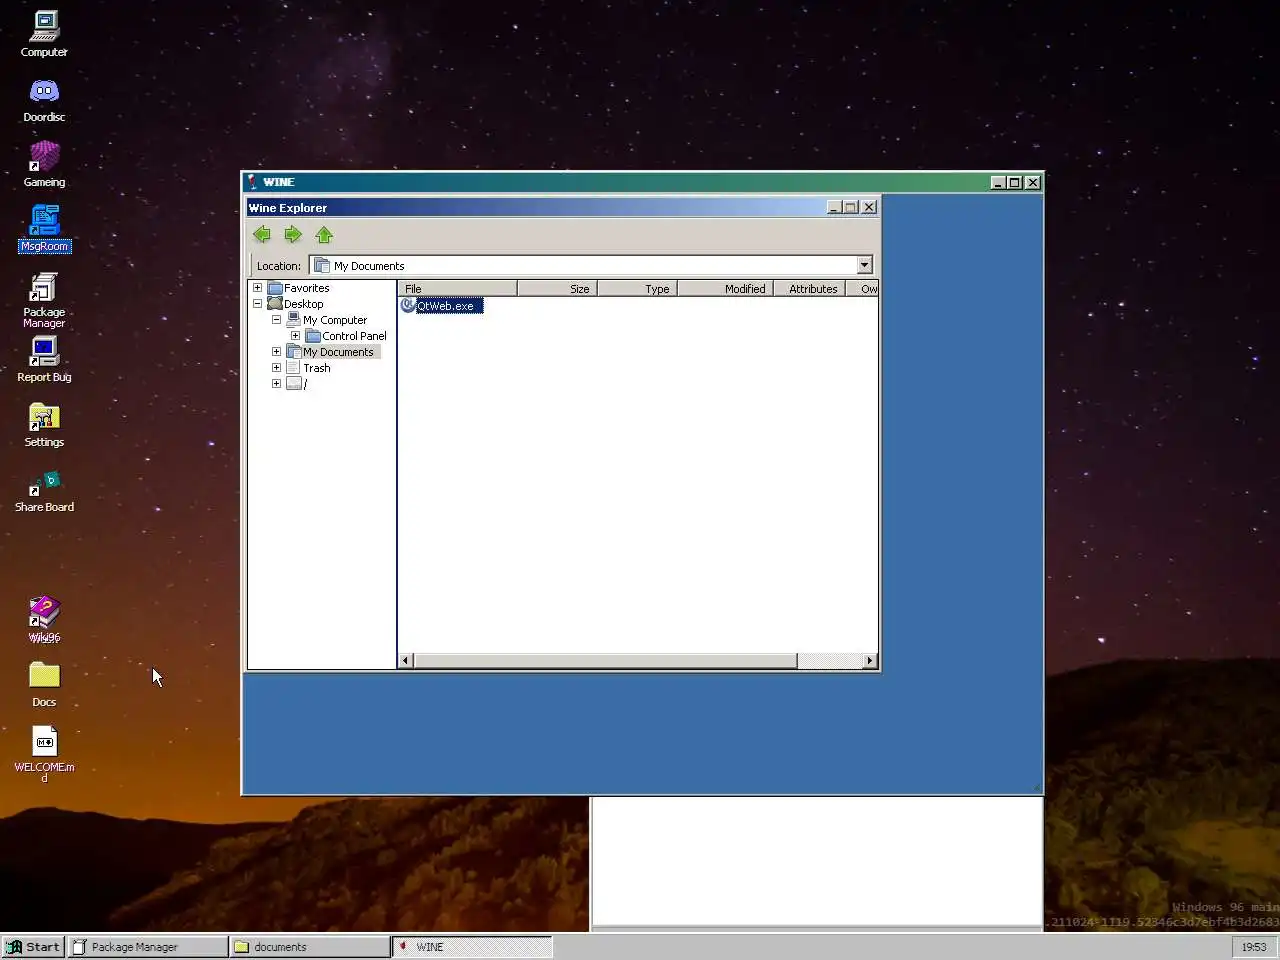Minimize the outer WINE window
Image resolution: width=1280 pixels, height=960 pixels.
[998, 182]
